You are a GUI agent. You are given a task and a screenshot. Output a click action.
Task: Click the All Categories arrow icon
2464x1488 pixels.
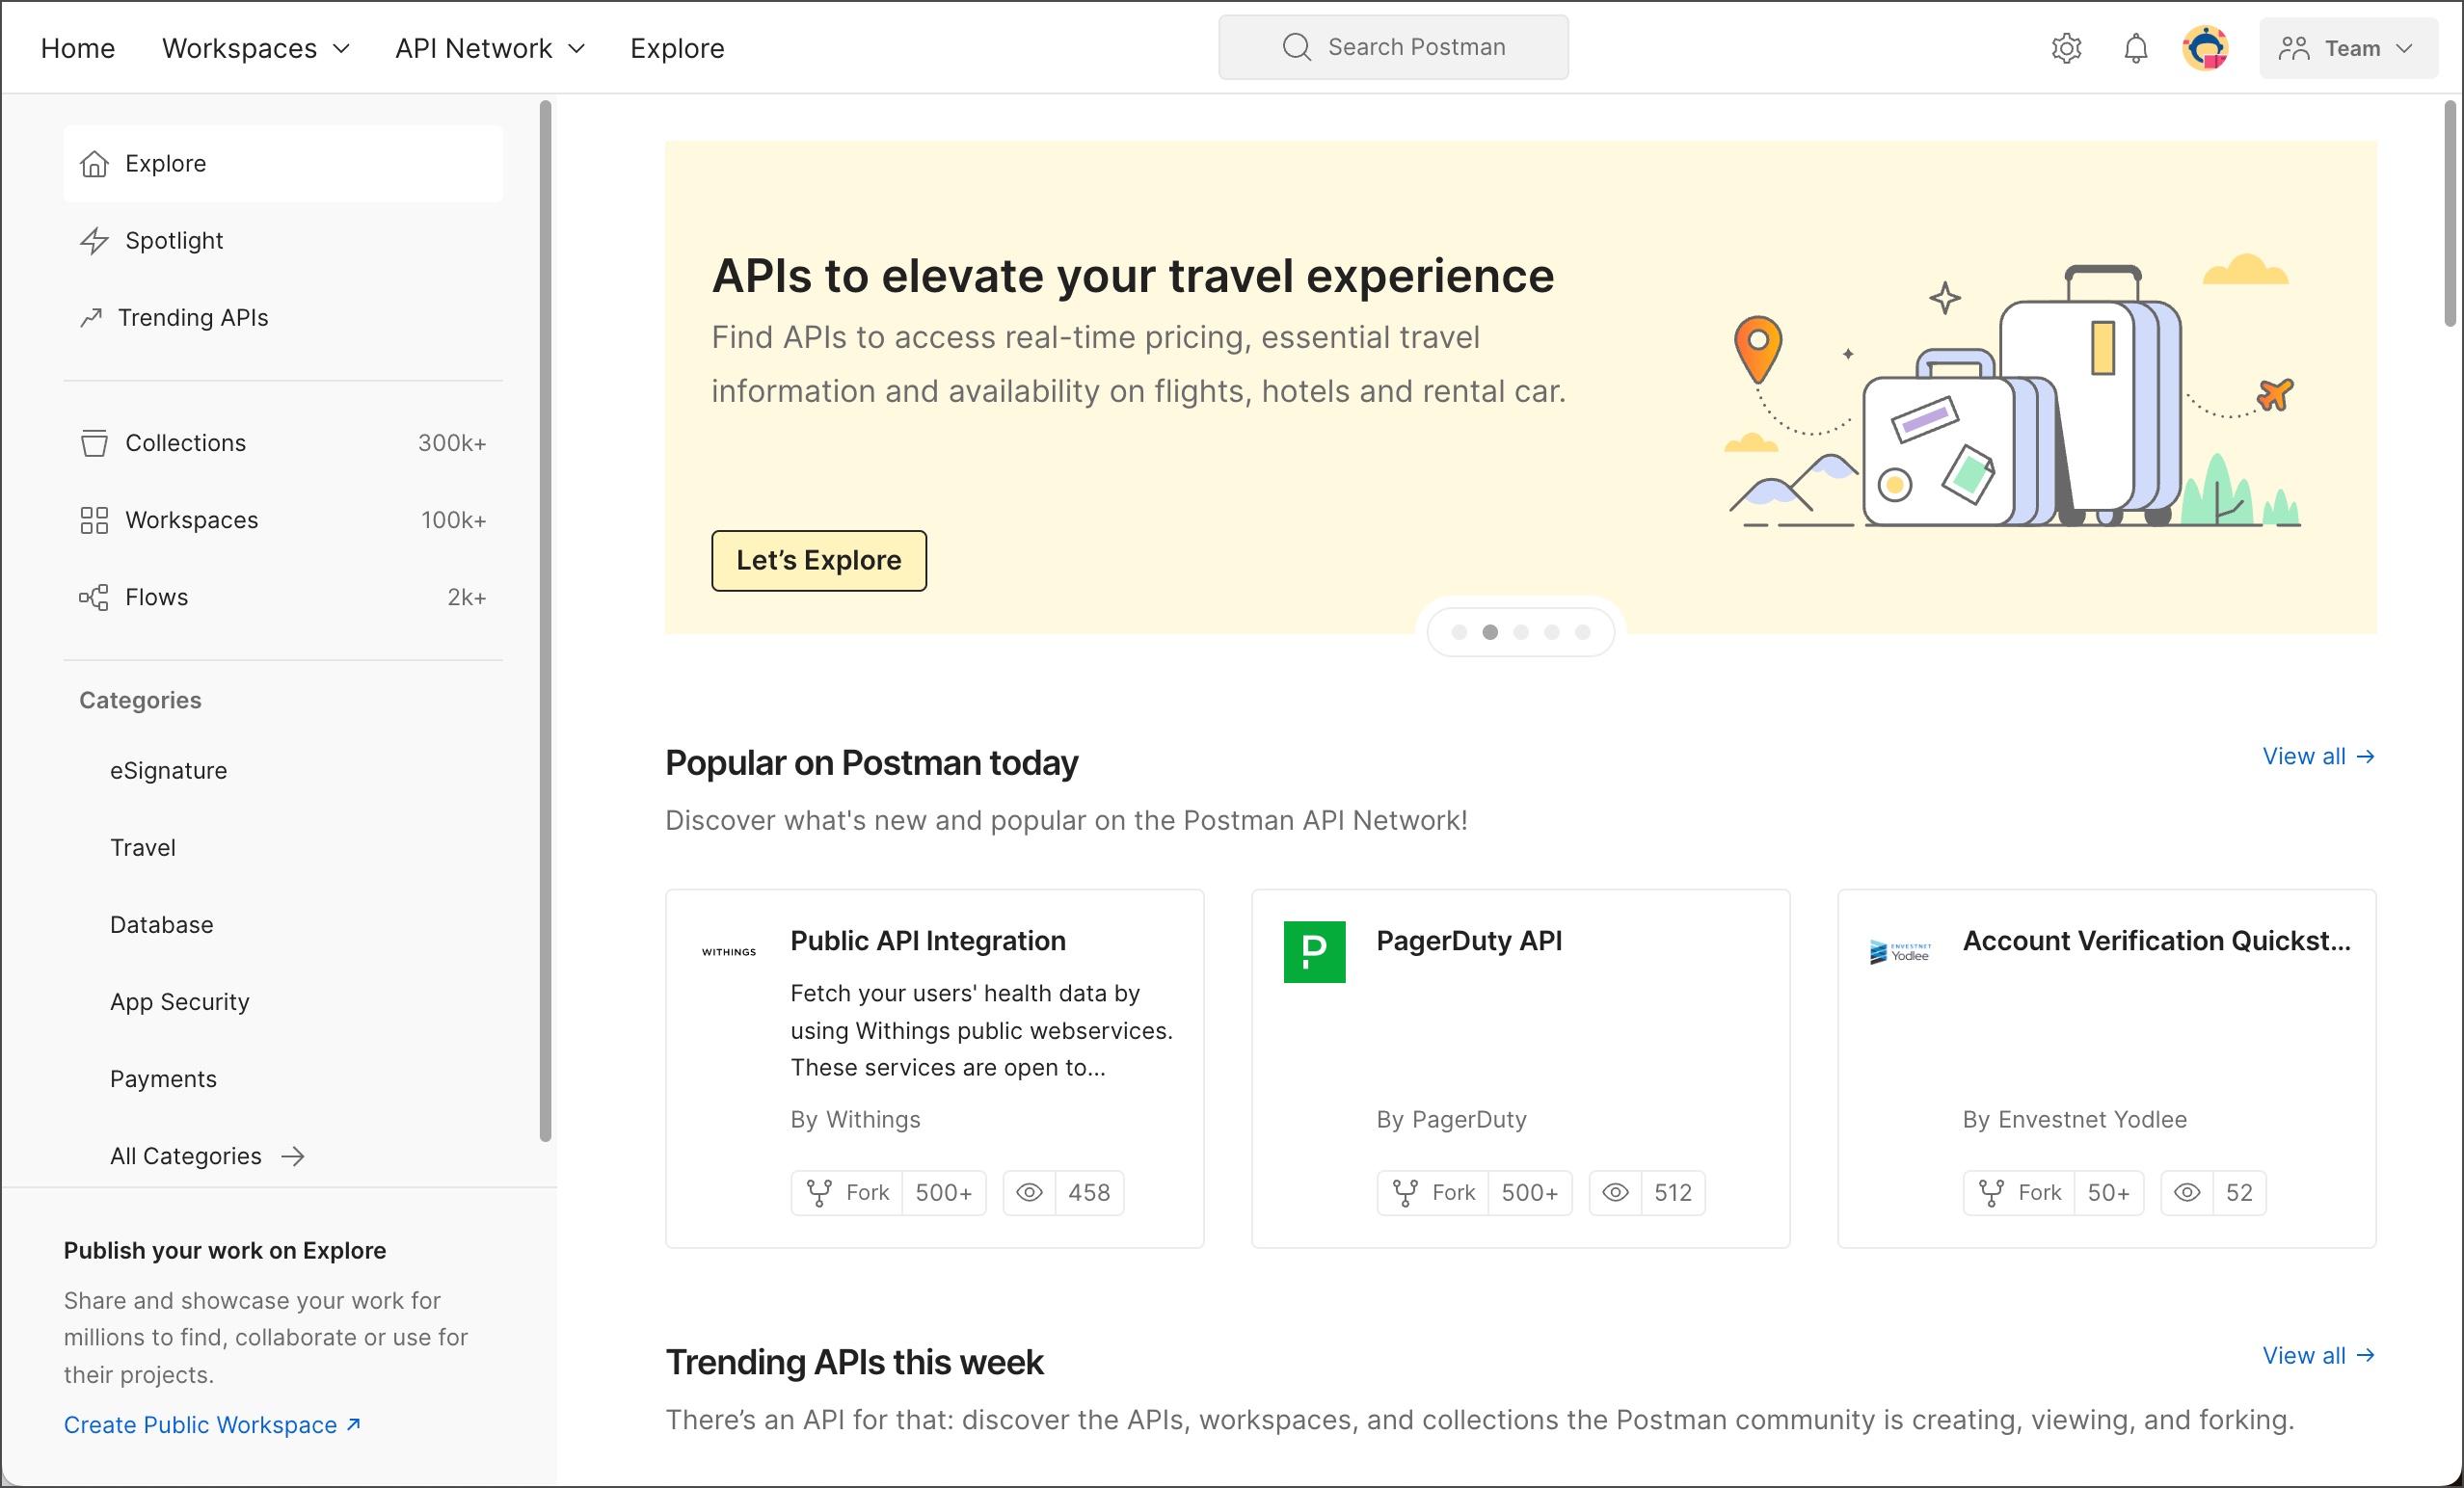(x=293, y=1156)
